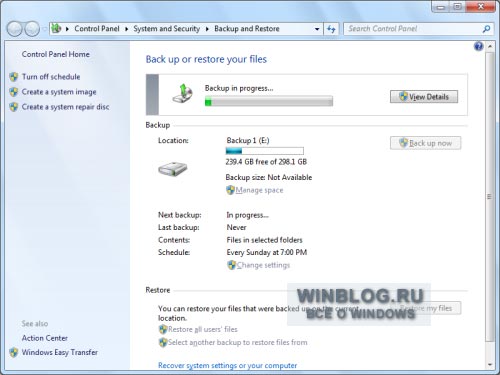The image size is (500, 375).
Task: Click the Back up now button
Action: pyautogui.click(x=426, y=143)
